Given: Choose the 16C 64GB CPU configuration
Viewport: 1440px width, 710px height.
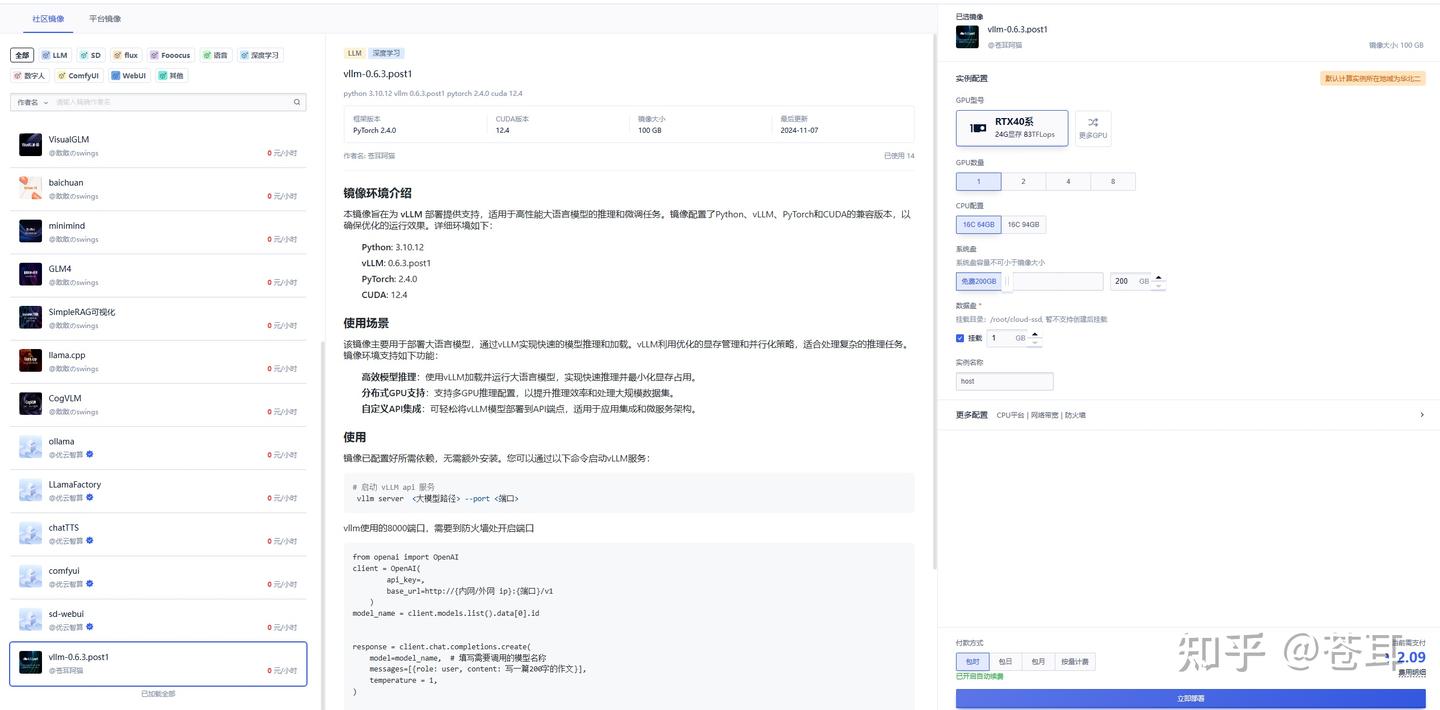Looking at the screenshot, I should click(x=979, y=224).
